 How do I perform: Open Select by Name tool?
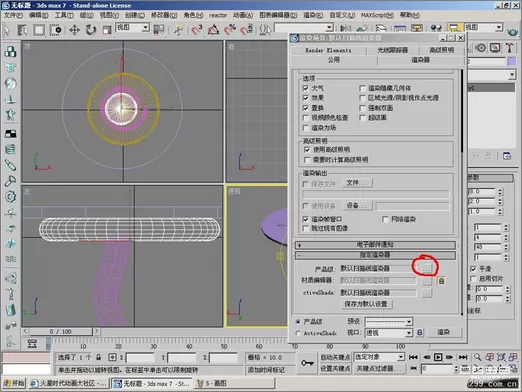click(x=22, y=30)
